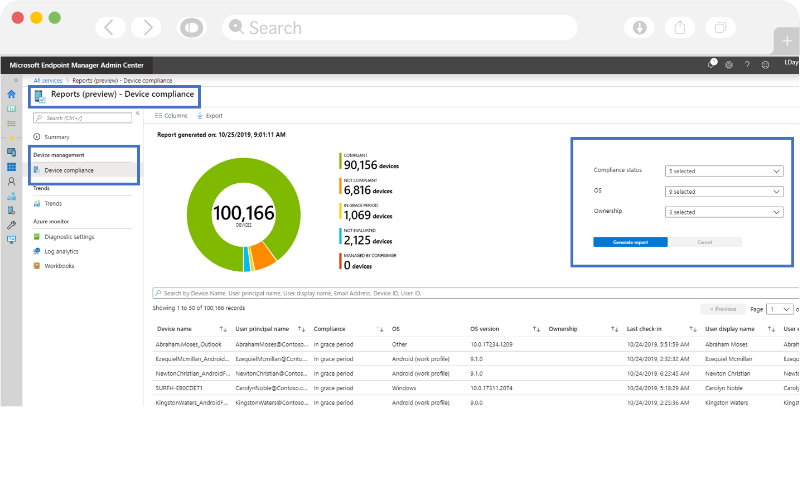Click the 90,156 compliant devices legend

[369, 162]
